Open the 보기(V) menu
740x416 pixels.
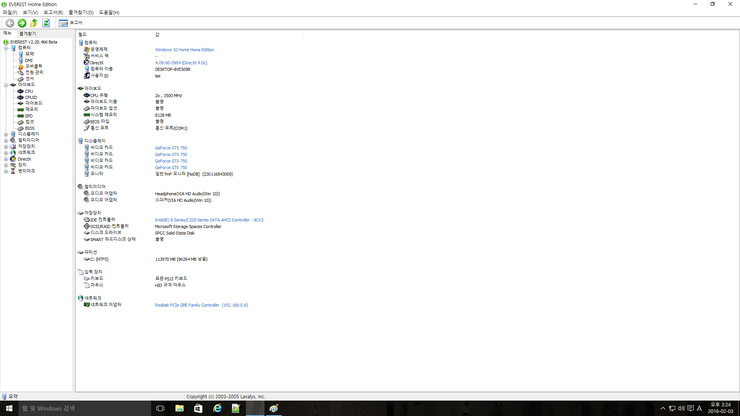(x=30, y=12)
